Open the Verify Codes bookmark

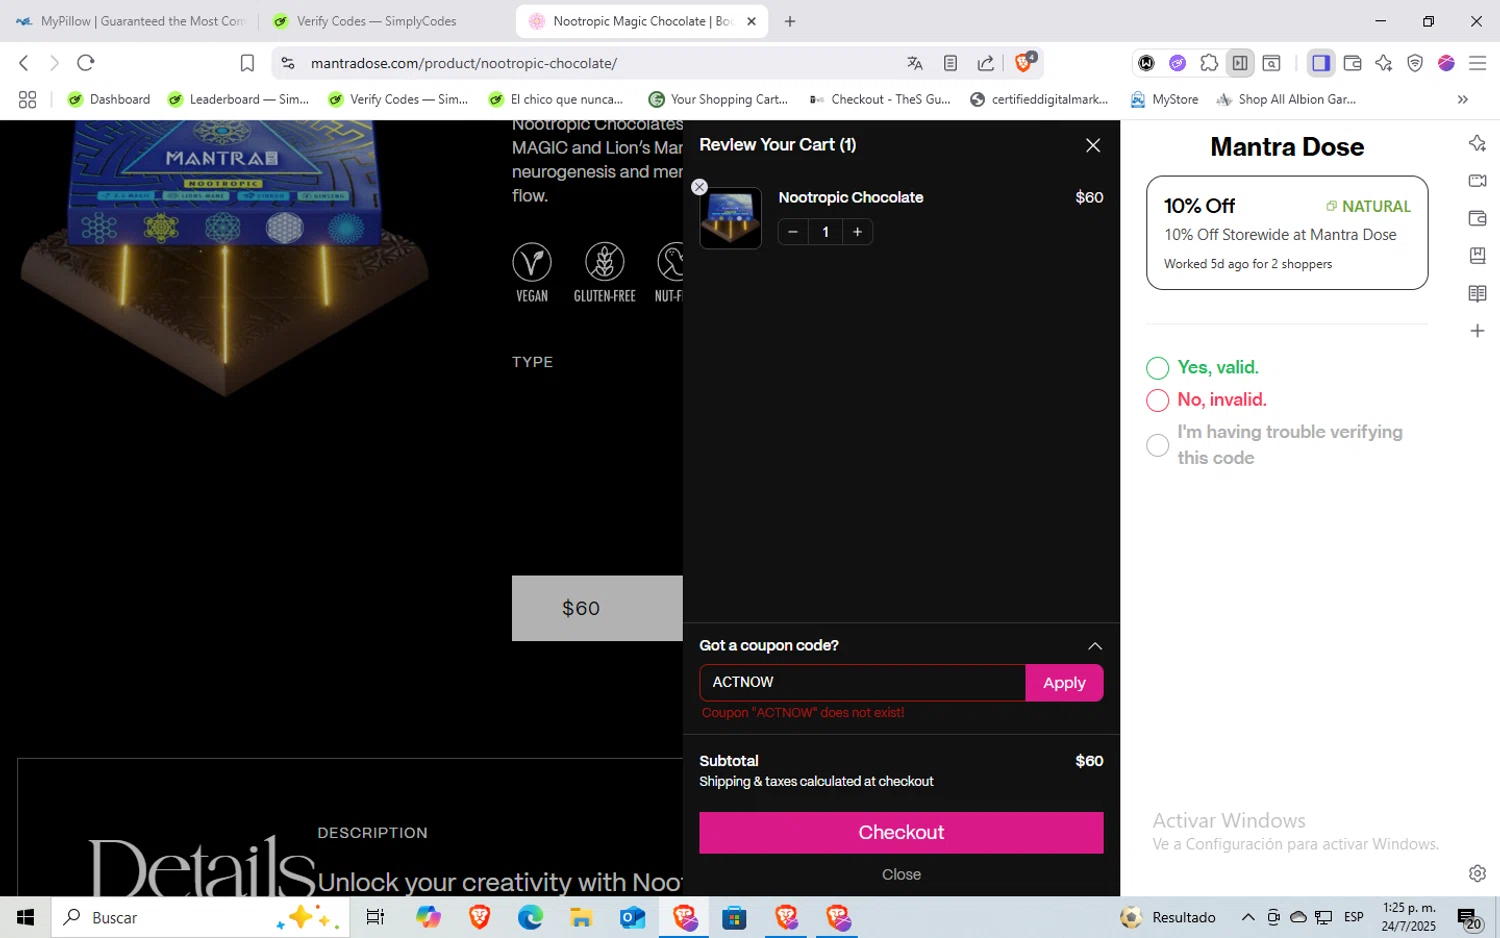(x=398, y=99)
